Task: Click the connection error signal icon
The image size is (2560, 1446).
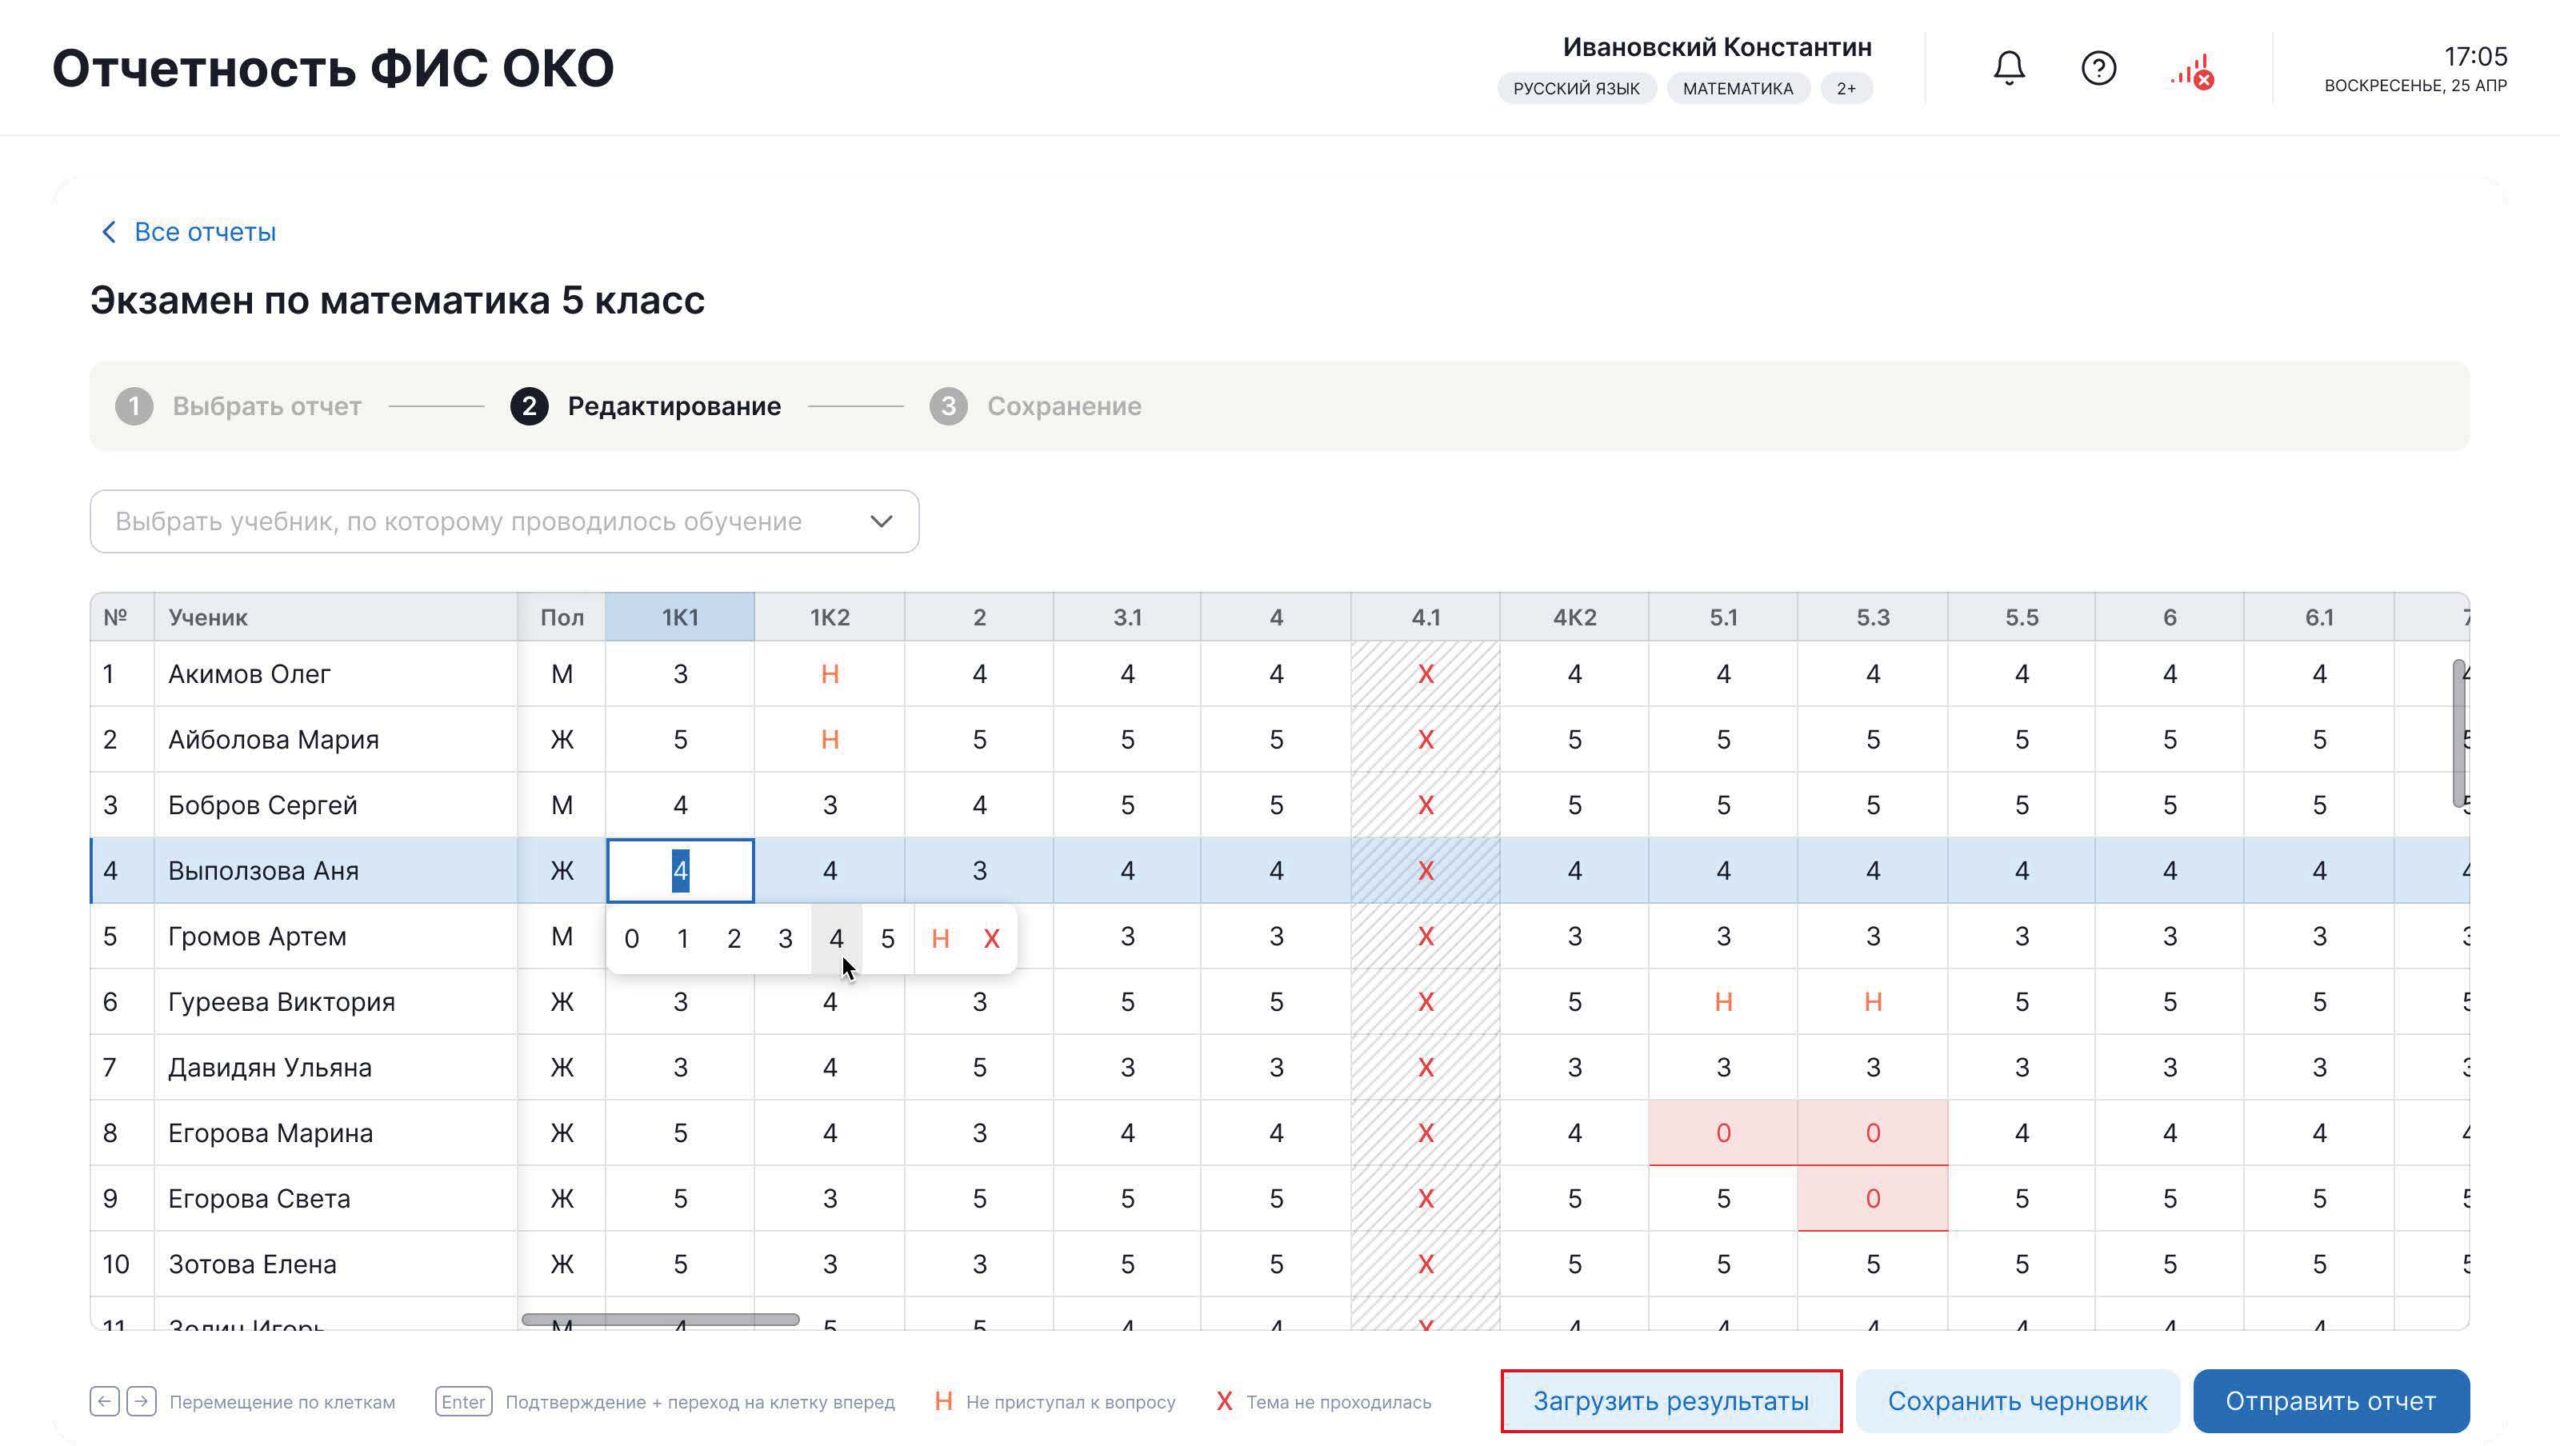Action: [2191, 72]
